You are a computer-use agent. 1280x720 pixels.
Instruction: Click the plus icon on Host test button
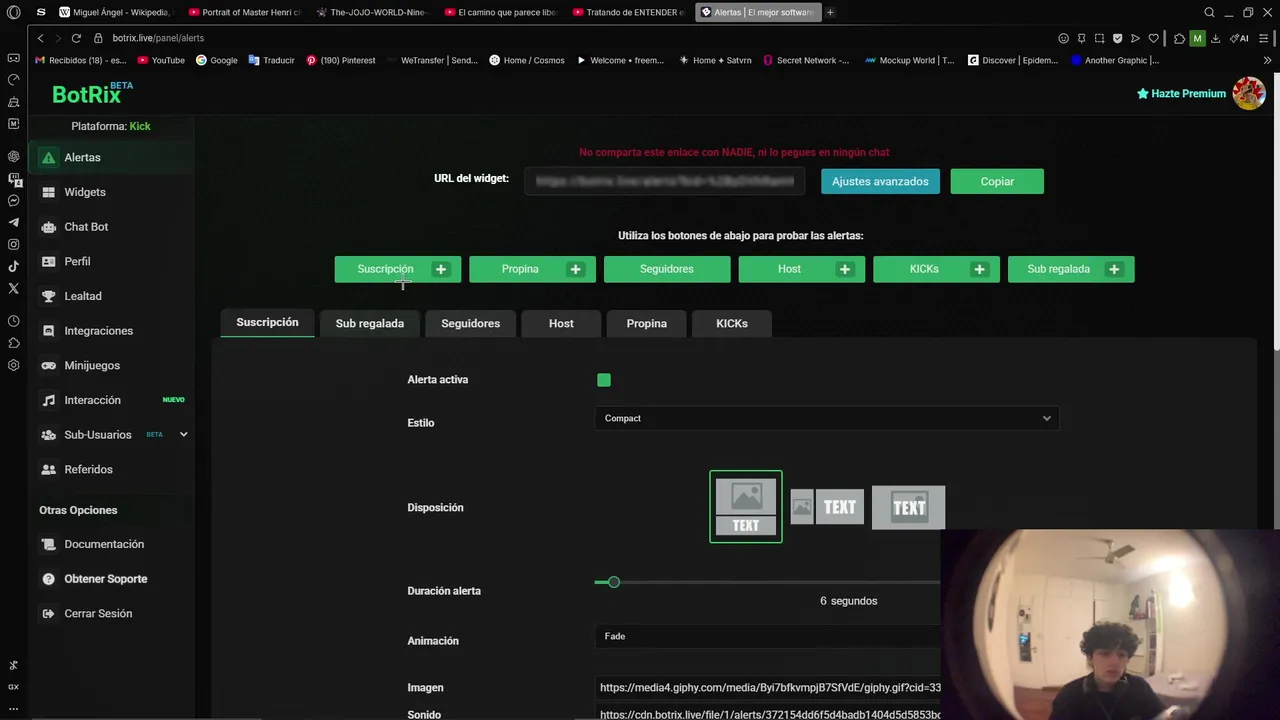point(845,269)
